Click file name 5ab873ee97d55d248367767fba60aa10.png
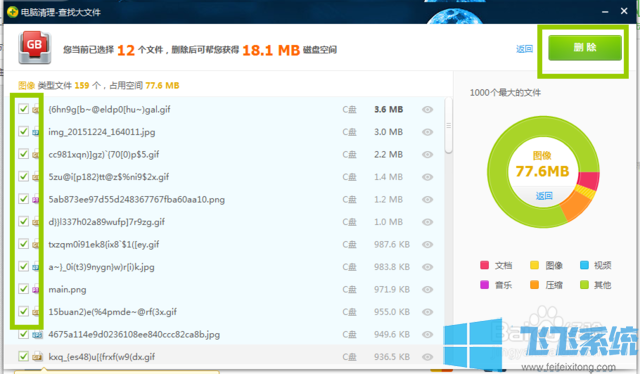The height and width of the screenshot is (374, 640). (x=136, y=200)
